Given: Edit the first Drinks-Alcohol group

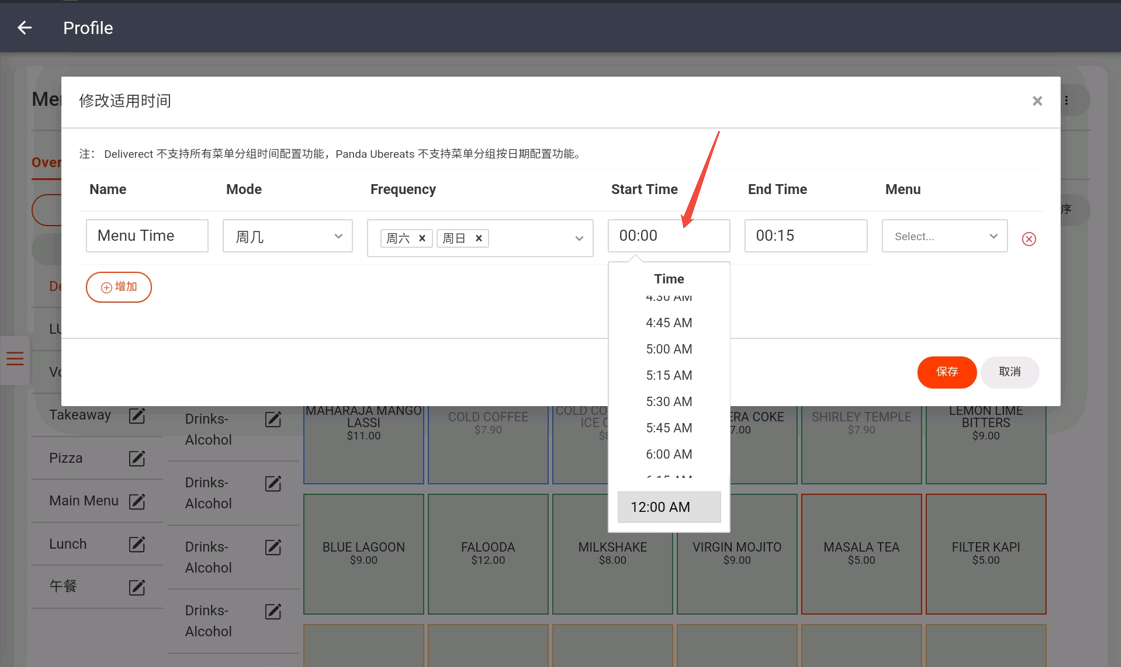Looking at the screenshot, I should pos(273,419).
